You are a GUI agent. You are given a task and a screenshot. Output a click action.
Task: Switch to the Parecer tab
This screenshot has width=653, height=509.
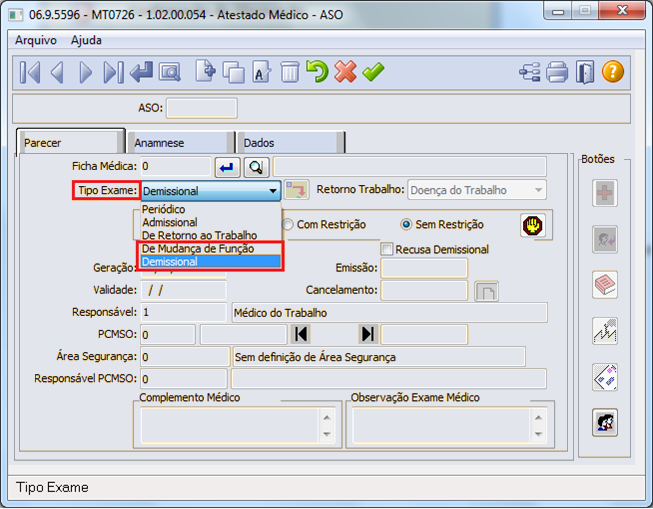pos(70,142)
